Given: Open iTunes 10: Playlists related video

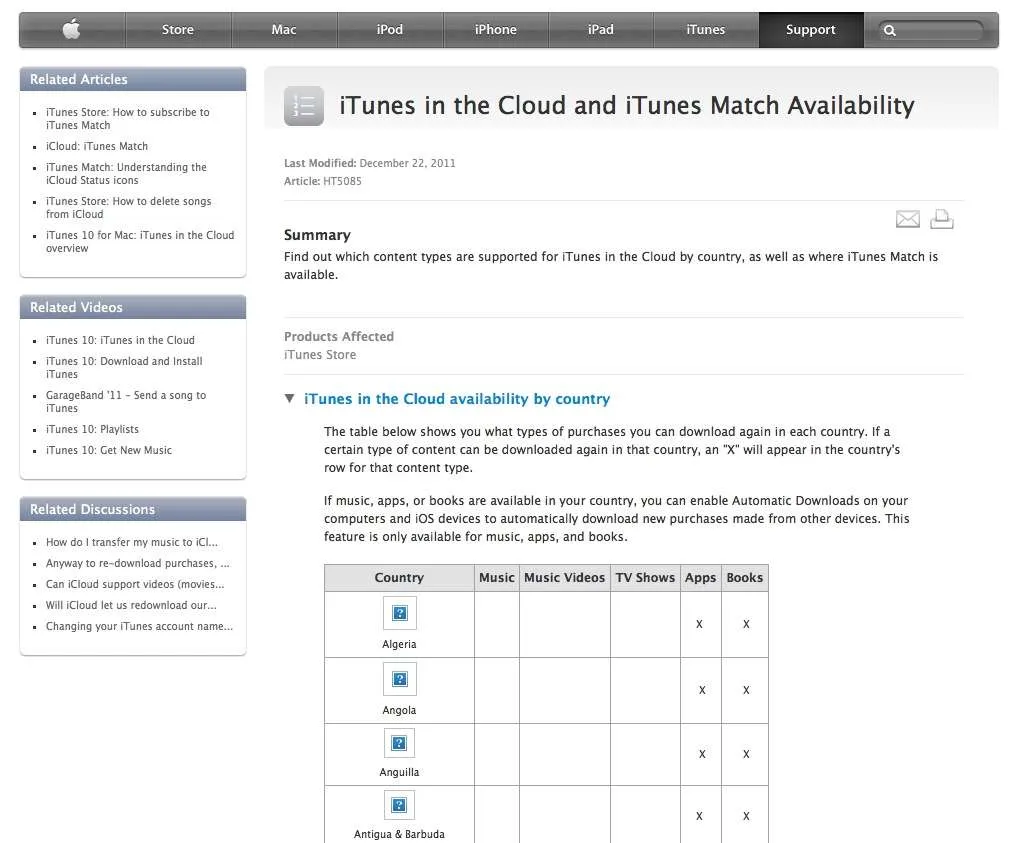Looking at the screenshot, I should 92,429.
